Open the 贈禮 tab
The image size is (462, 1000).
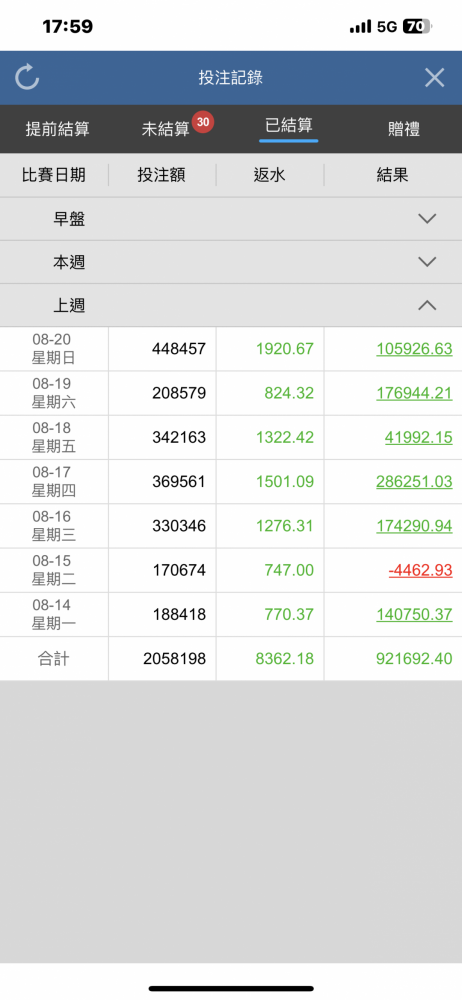point(404,129)
